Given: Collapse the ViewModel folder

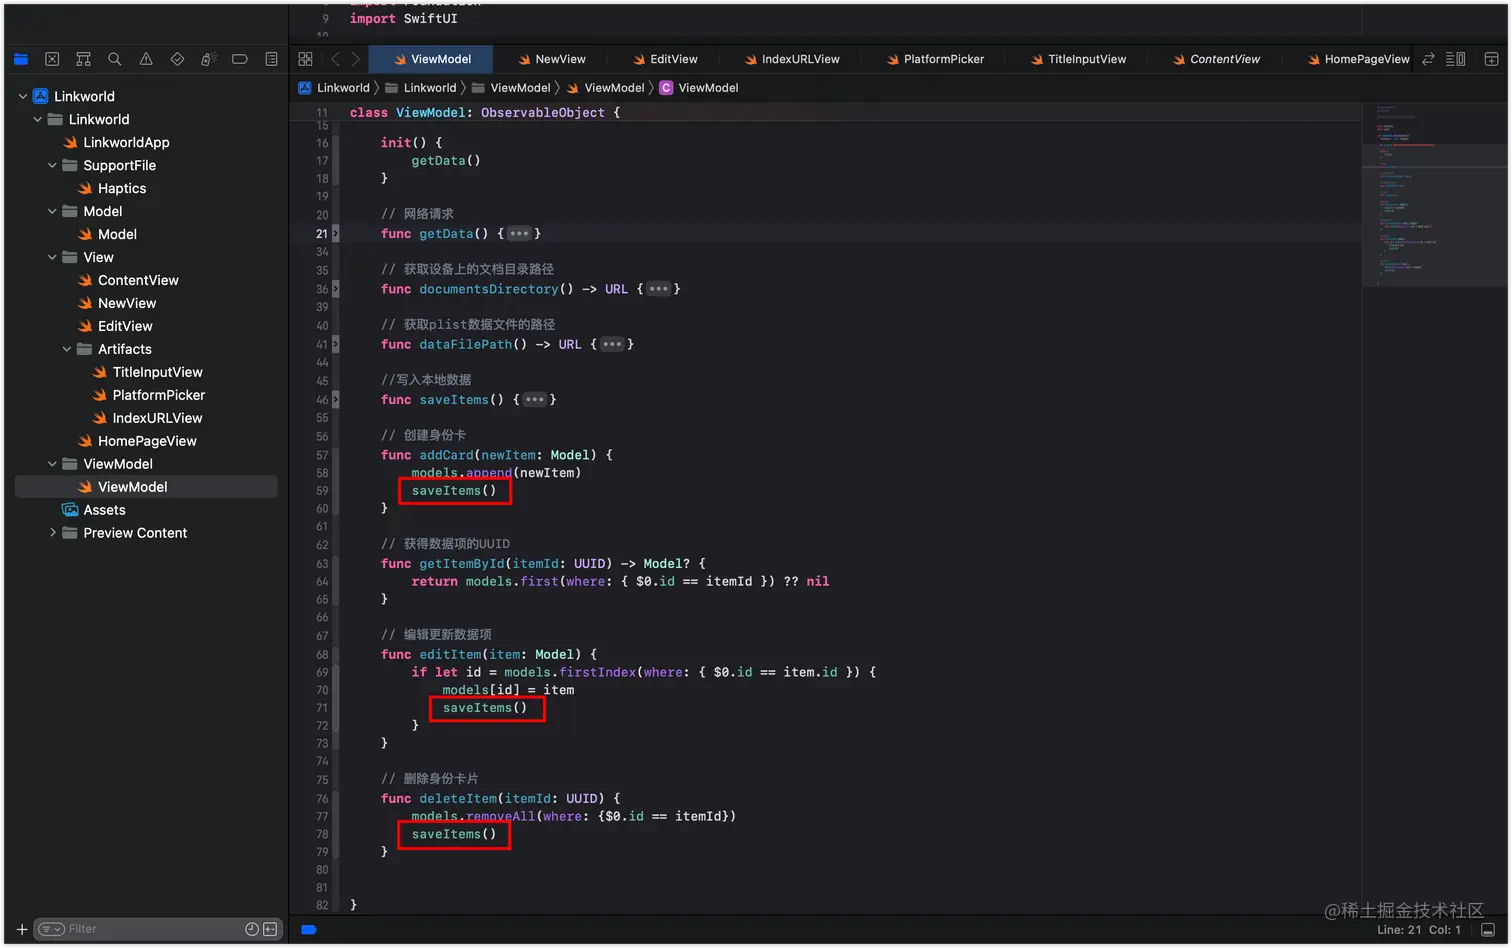Looking at the screenshot, I should pyautogui.click(x=52, y=464).
